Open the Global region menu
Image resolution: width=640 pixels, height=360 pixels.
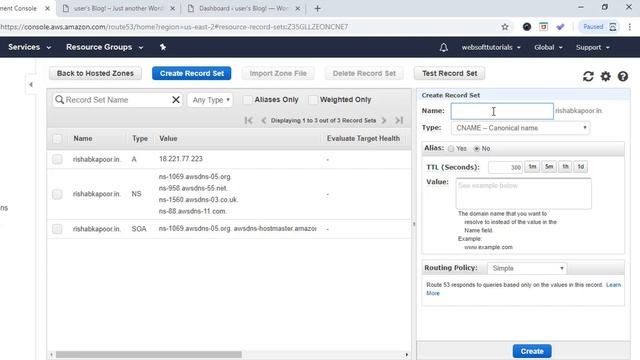[548, 47]
